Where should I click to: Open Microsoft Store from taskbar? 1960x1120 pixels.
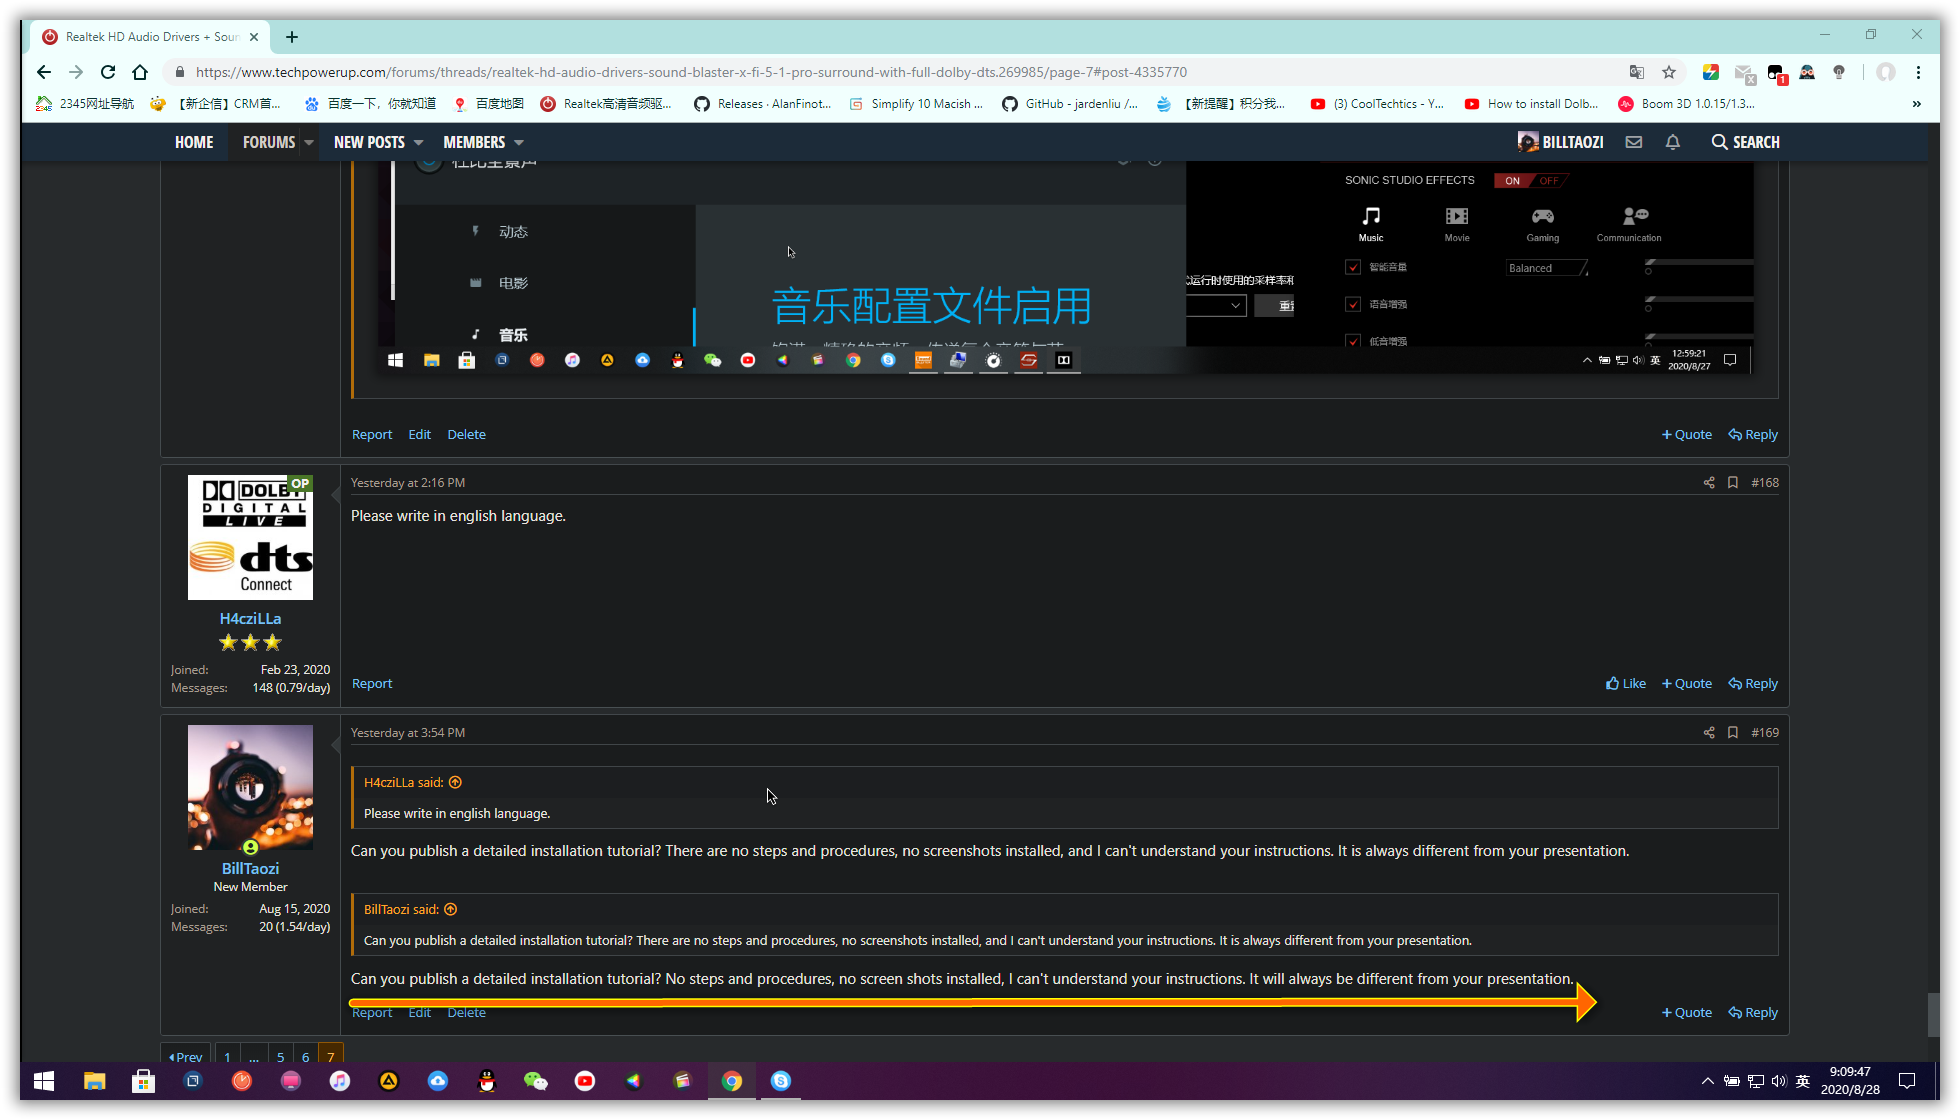143,1081
